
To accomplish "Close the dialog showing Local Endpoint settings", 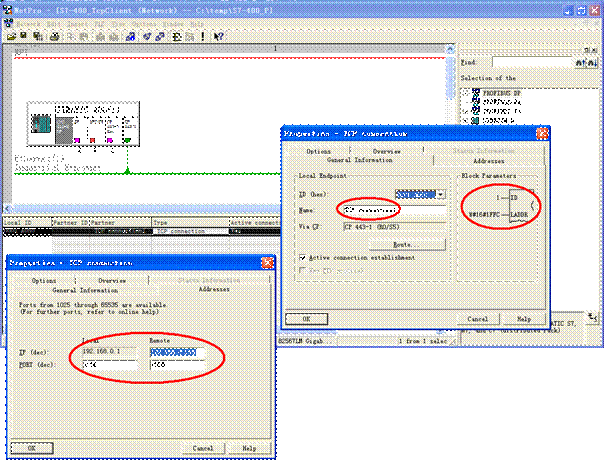I will [x=542, y=133].
